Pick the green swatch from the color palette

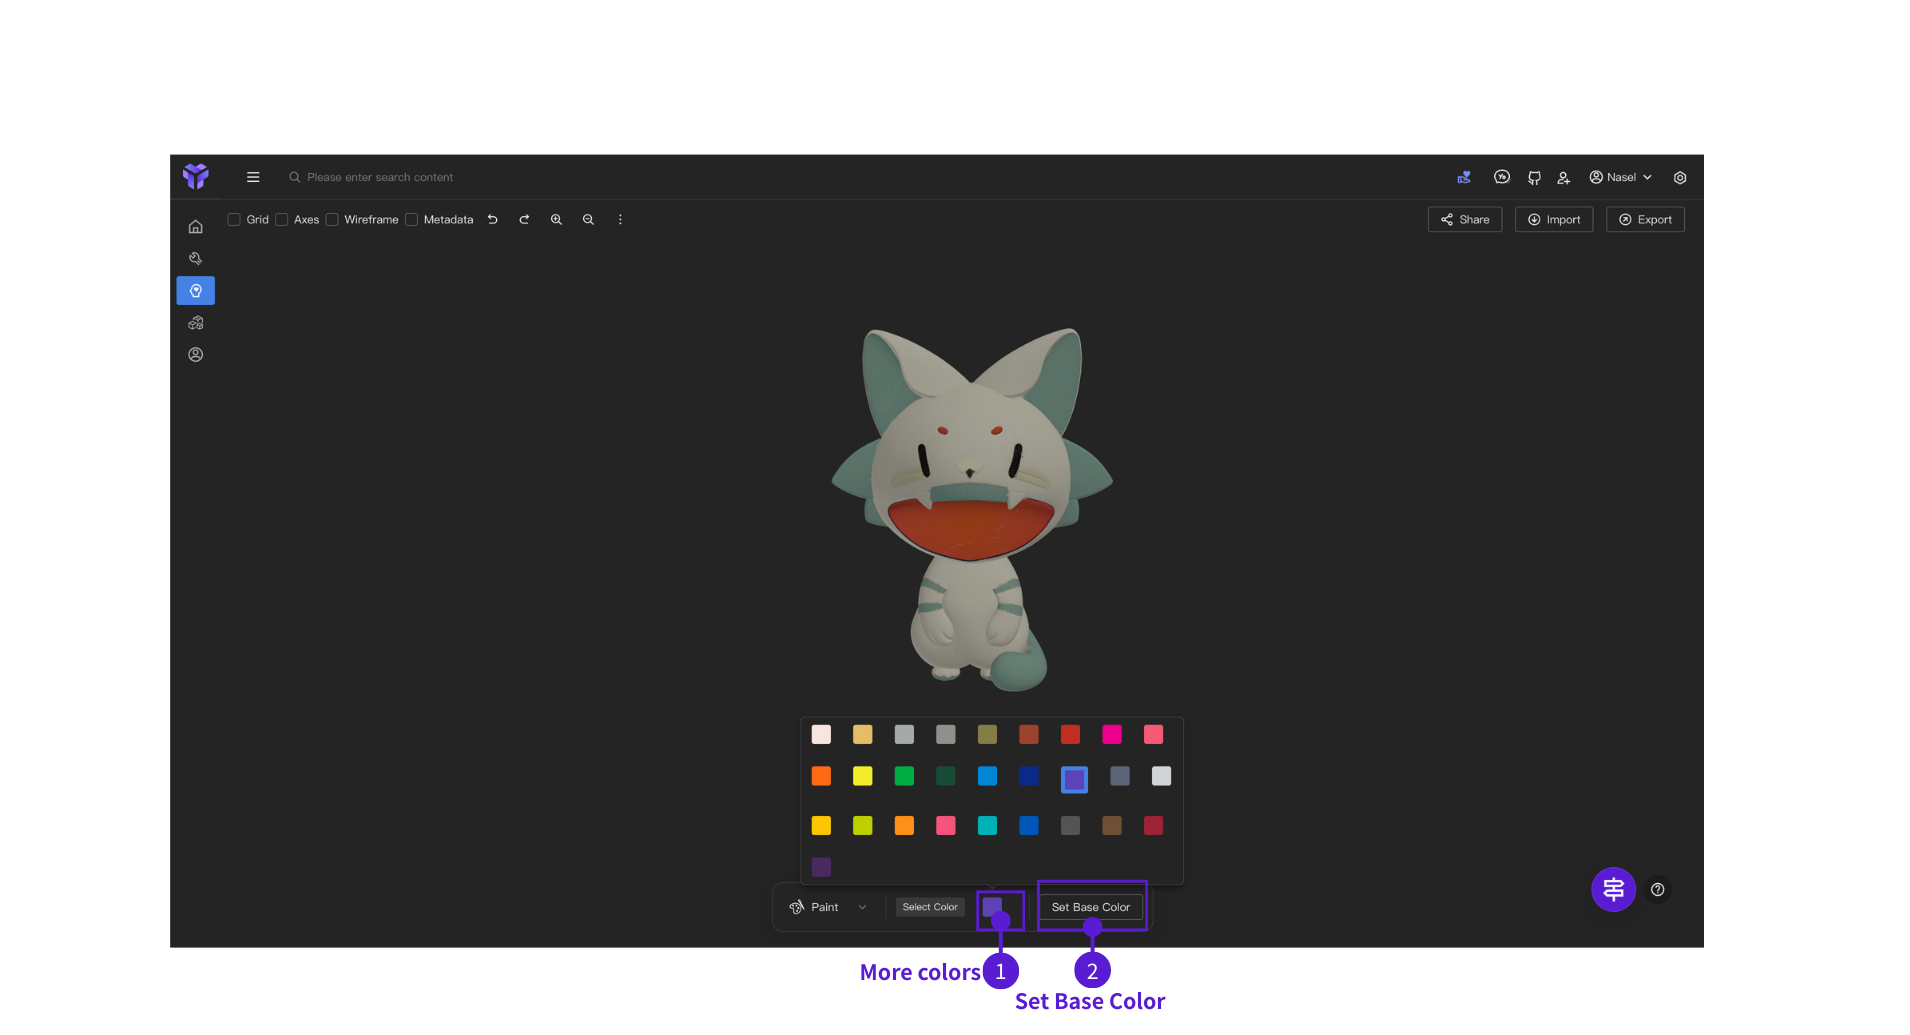[904, 776]
